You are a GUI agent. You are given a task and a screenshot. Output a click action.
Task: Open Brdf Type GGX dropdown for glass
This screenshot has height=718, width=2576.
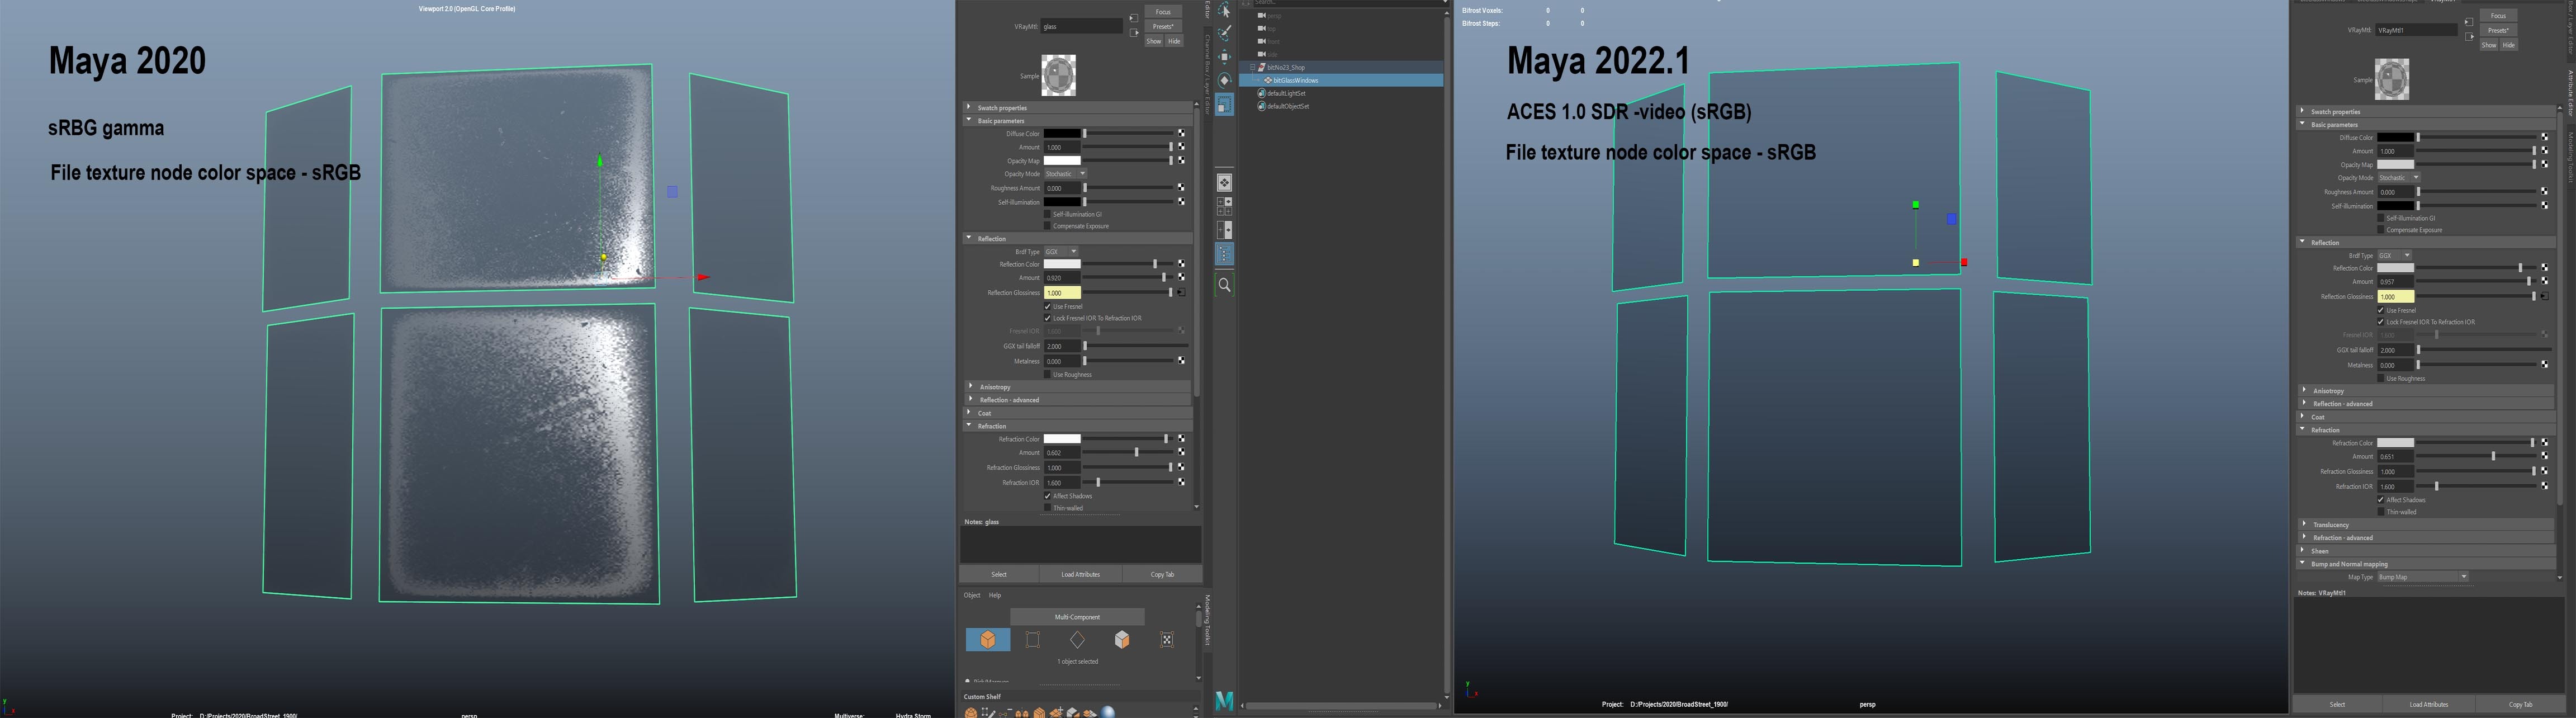1062,251
